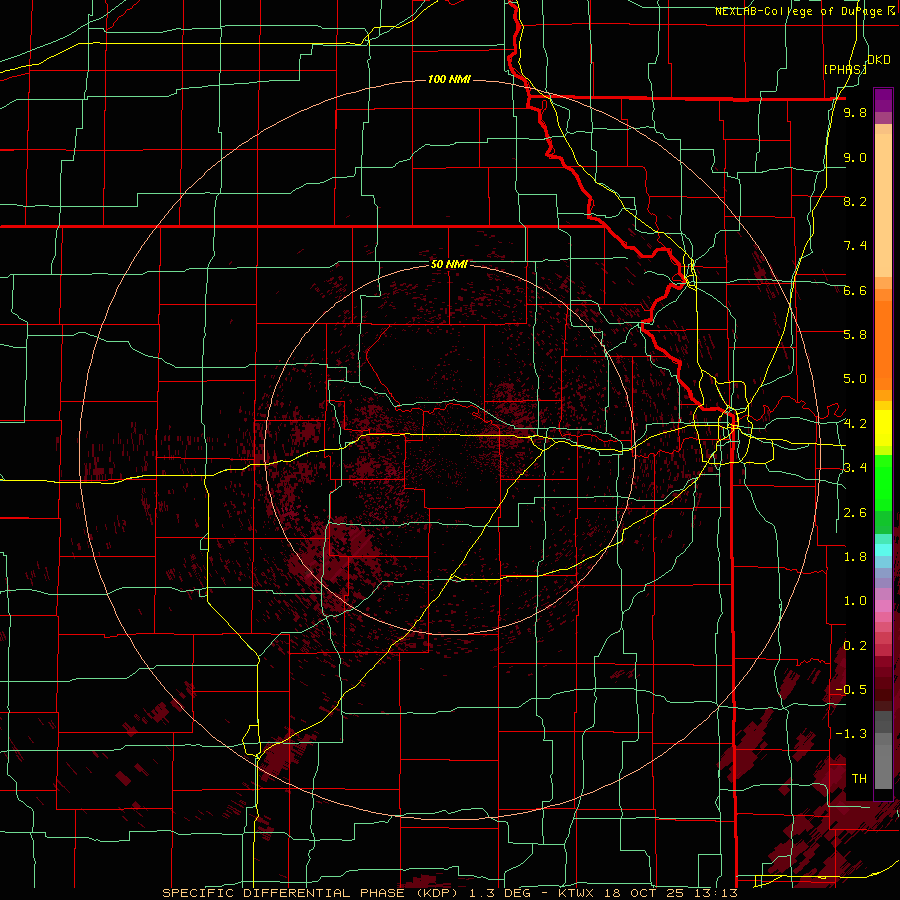900x900 pixels.
Task: Pick the yellow segment of the color scale
Action: [x=883, y=428]
